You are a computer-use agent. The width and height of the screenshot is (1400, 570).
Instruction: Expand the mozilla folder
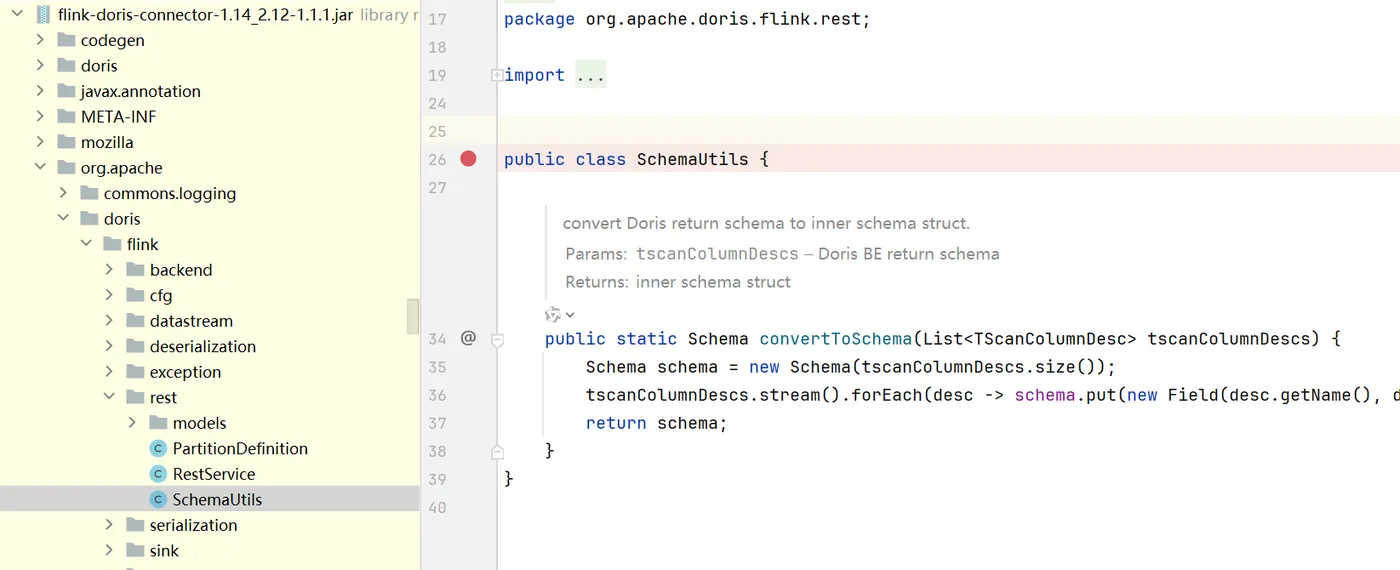(x=40, y=142)
